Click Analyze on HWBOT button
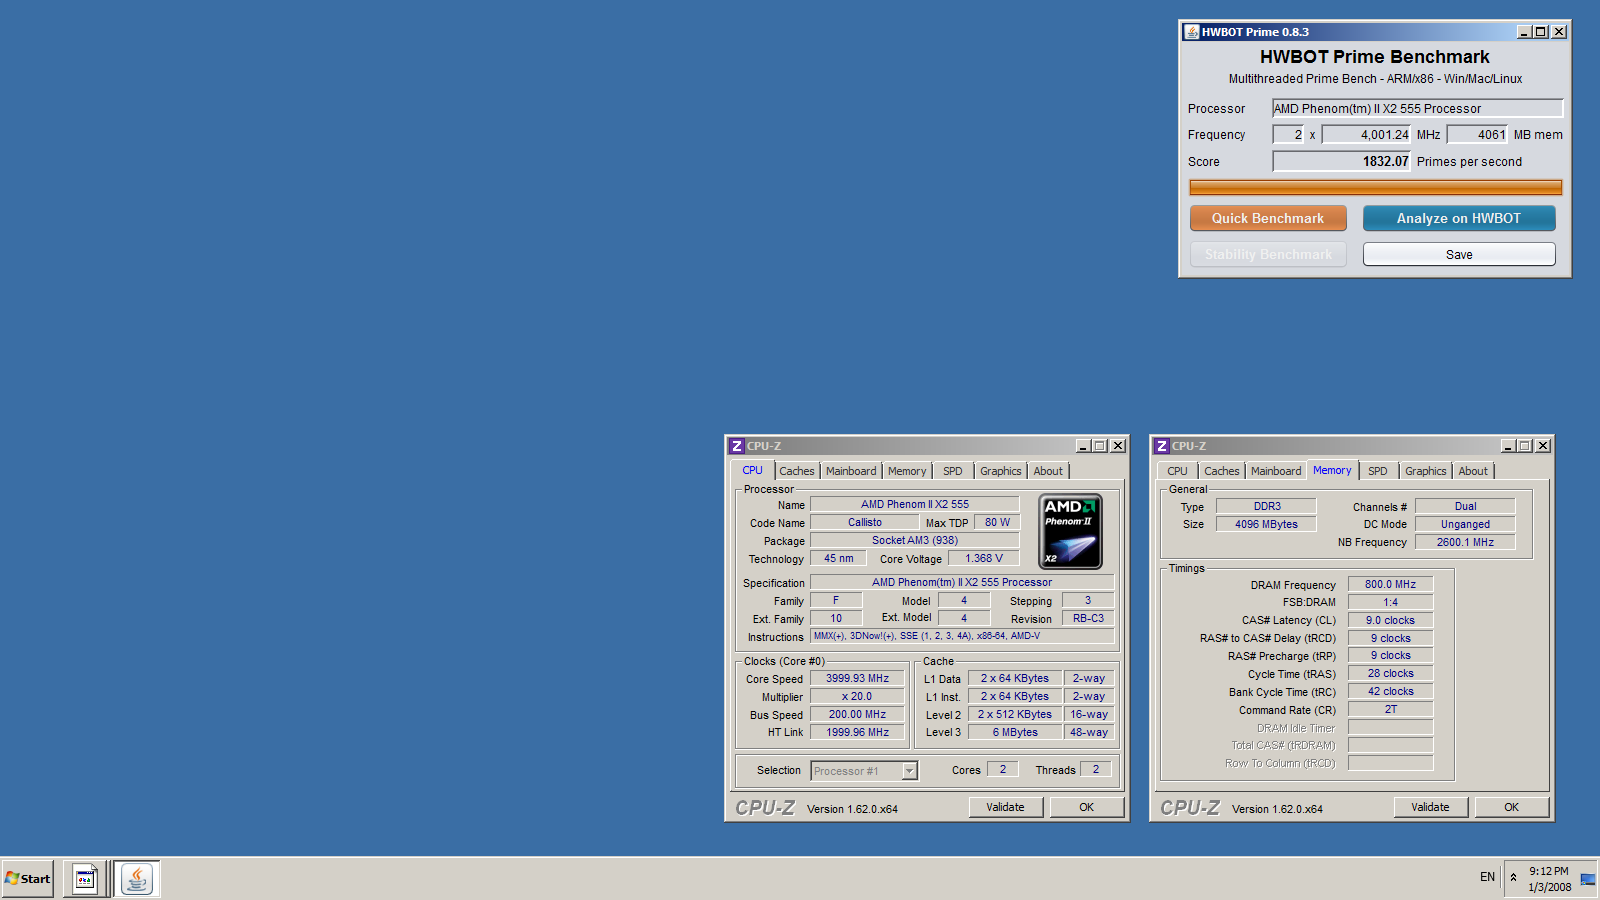Screen dimensions: 1600x900 point(1459,218)
